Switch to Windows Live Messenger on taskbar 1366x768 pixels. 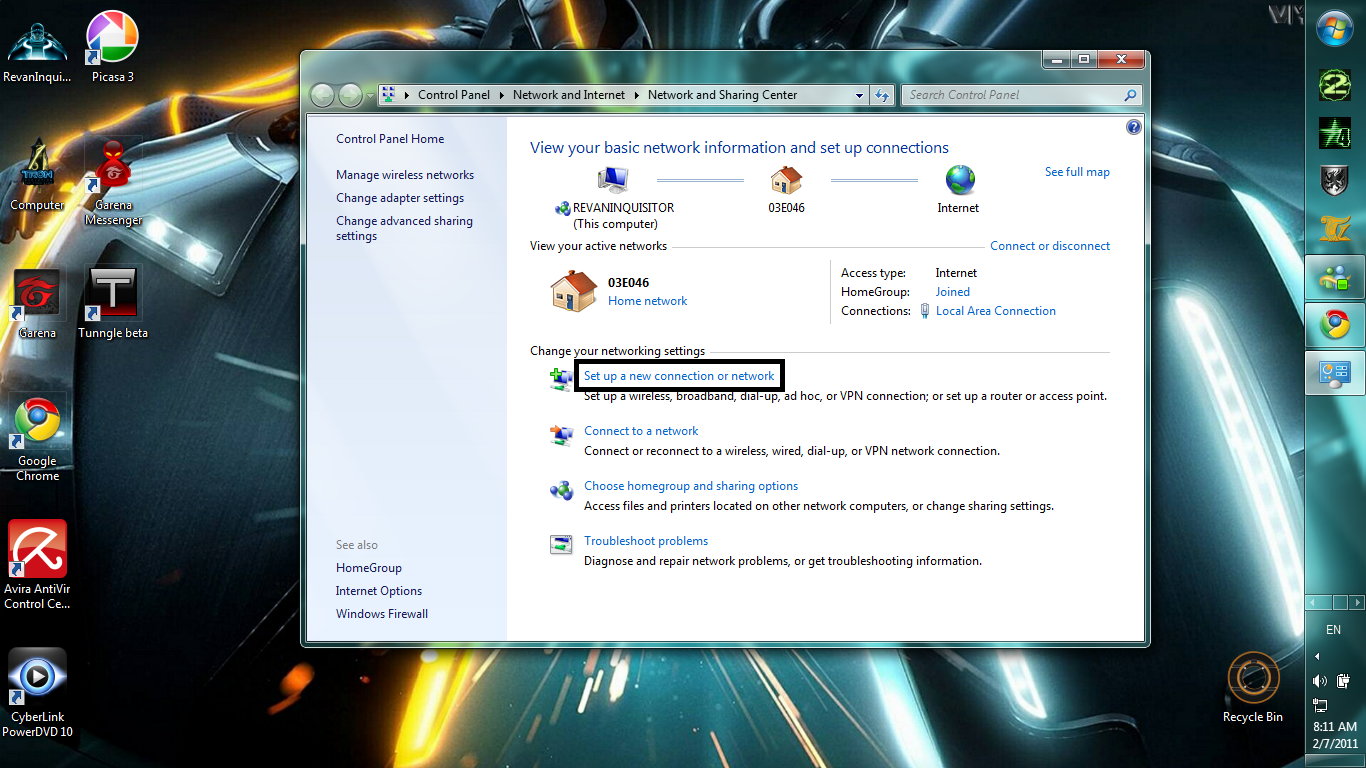(x=1335, y=277)
